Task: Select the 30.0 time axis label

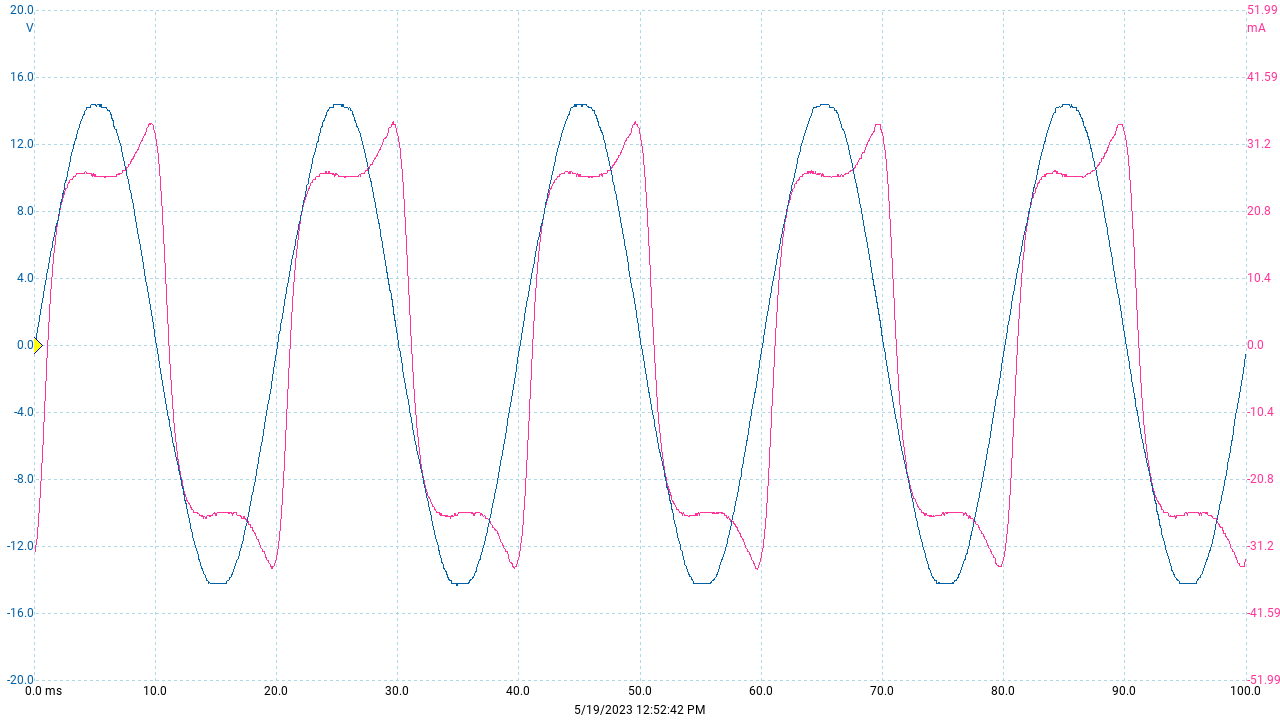Action: click(397, 691)
